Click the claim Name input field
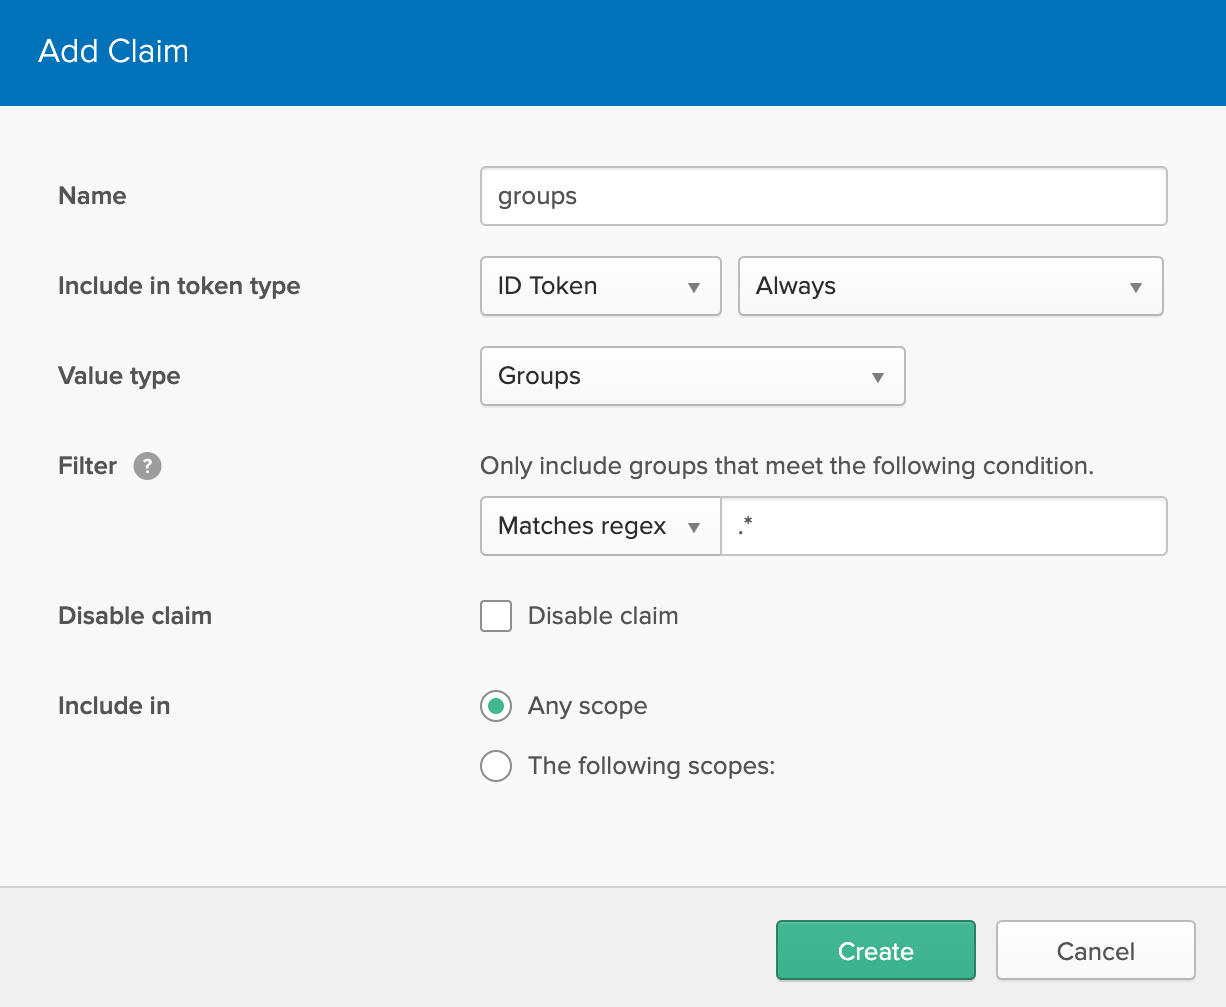This screenshot has width=1226, height=1007. pos(823,196)
